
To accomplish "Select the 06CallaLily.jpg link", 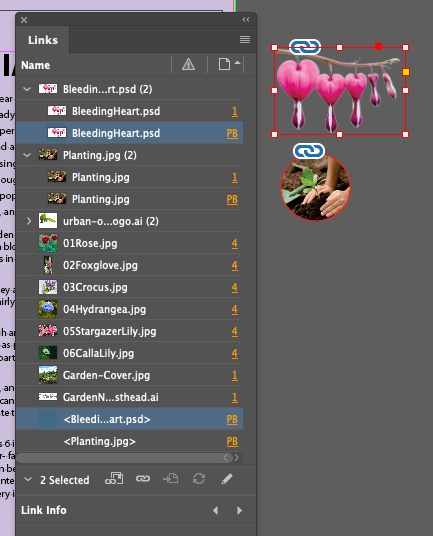I will pos(130,353).
